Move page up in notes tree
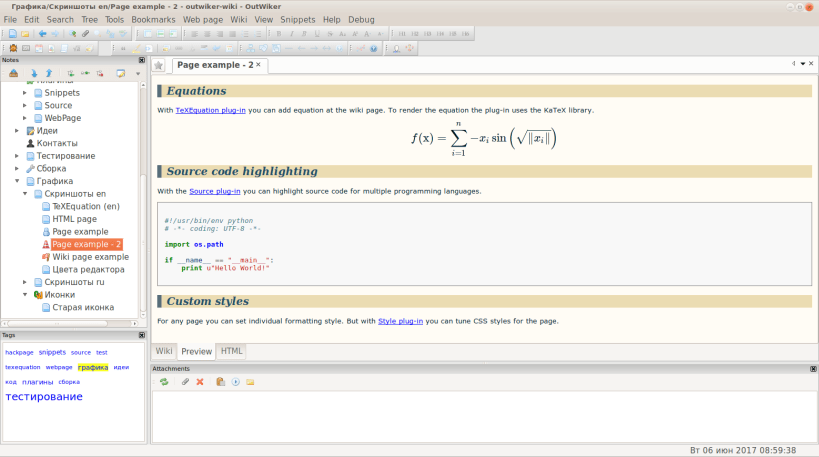Screen dimensions: 819x457 click(49, 74)
